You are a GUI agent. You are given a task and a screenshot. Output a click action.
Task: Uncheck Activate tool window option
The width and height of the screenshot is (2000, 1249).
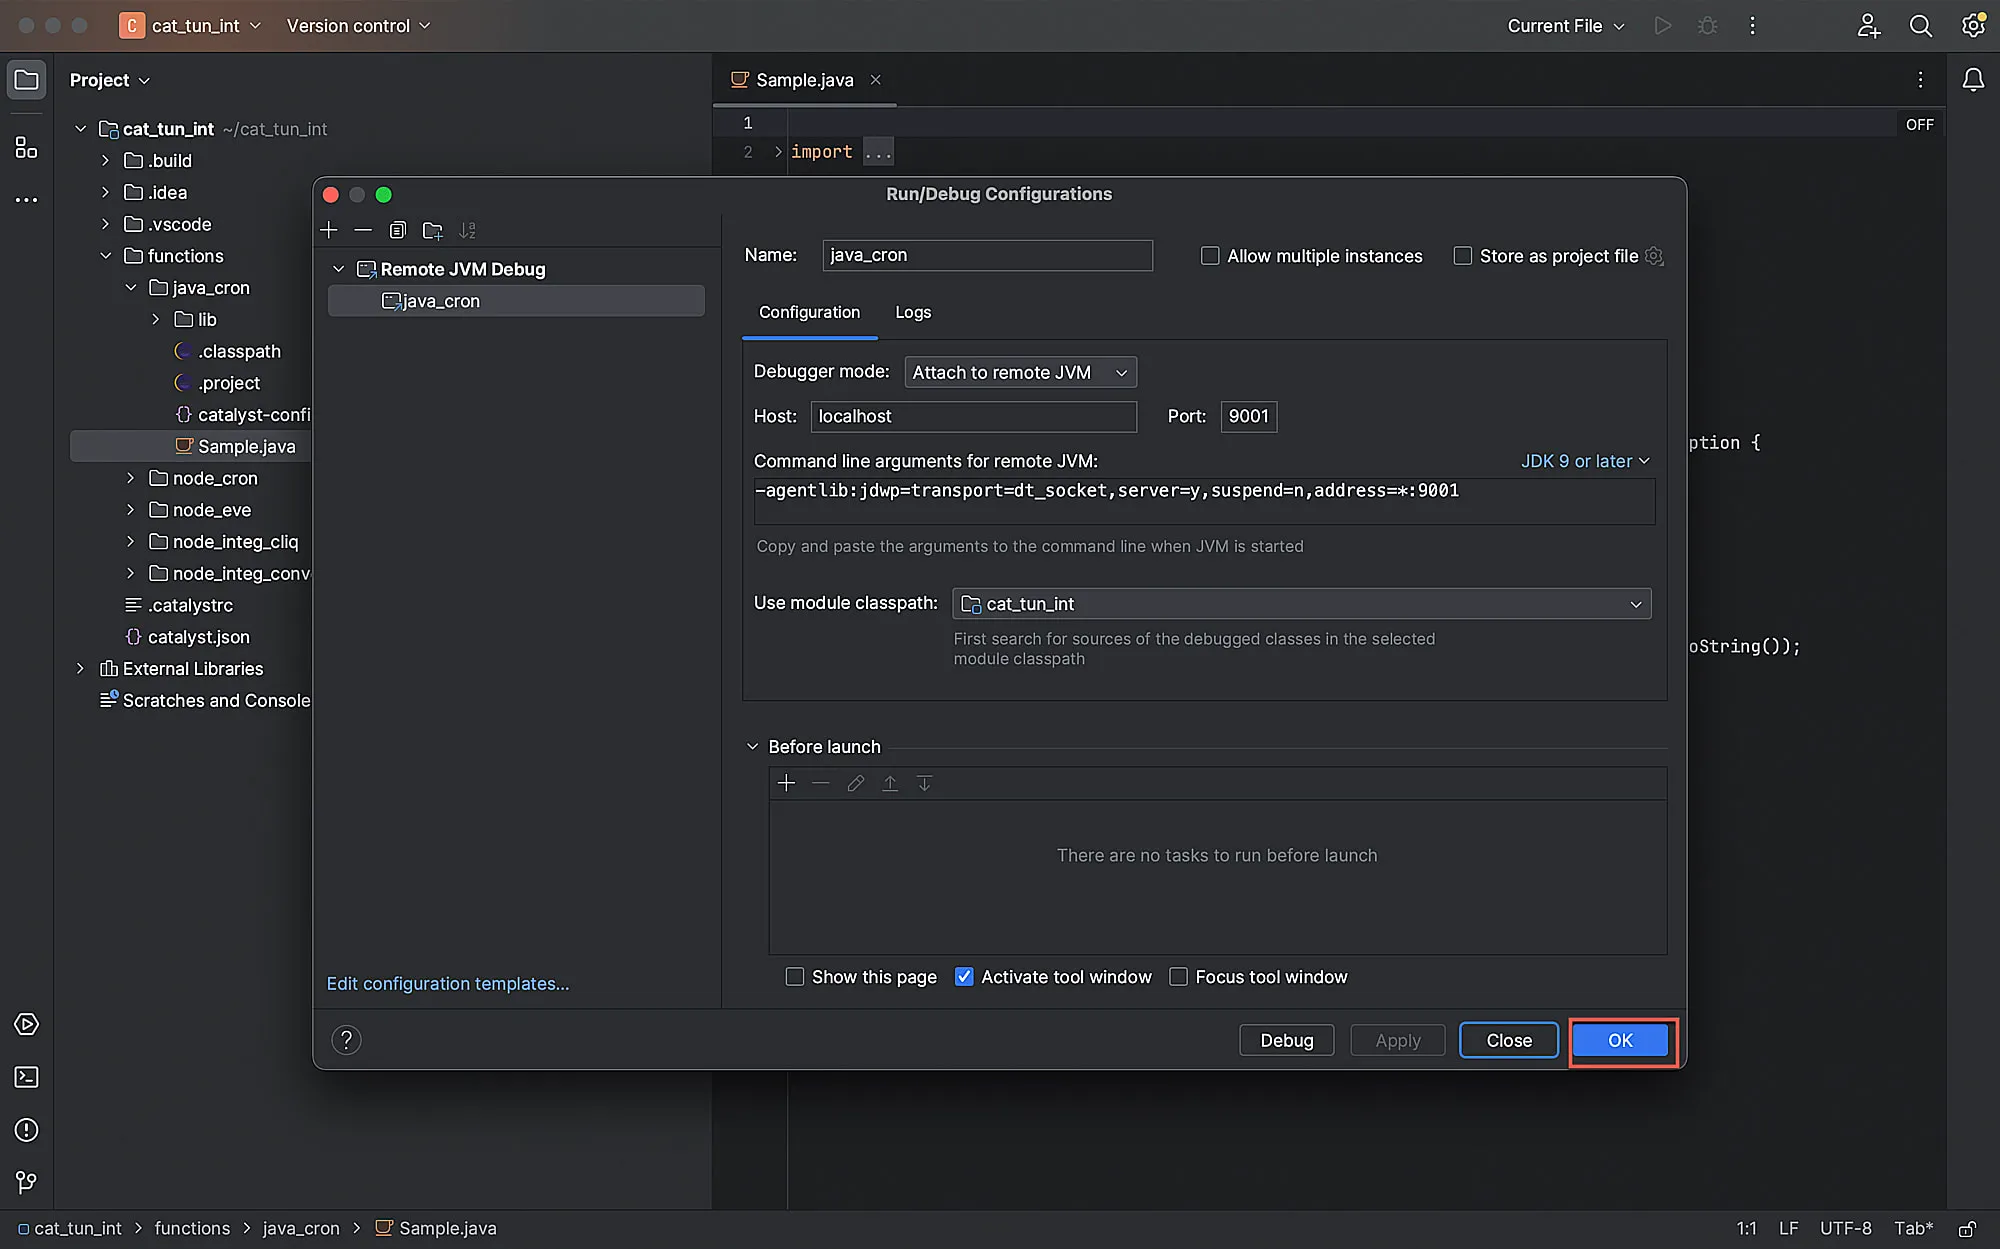click(964, 977)
